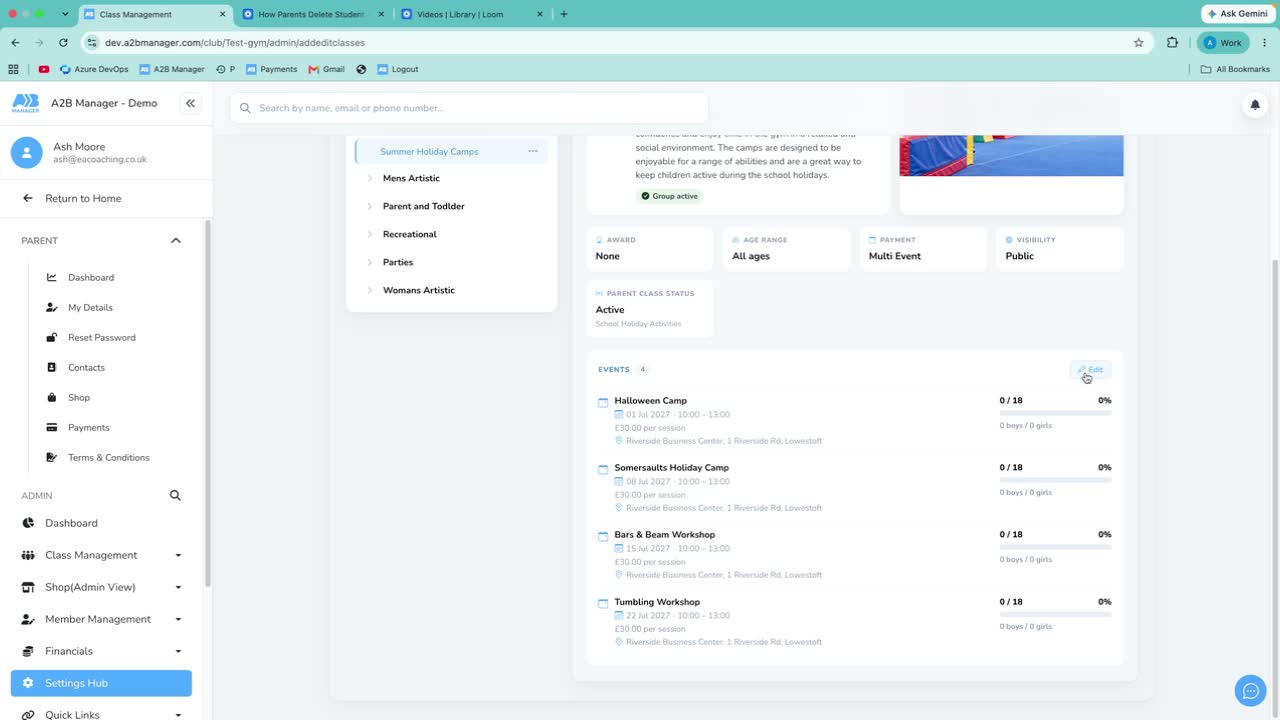Focus the name, email or phone search field
1280x720 pixels.
point(469,108)
